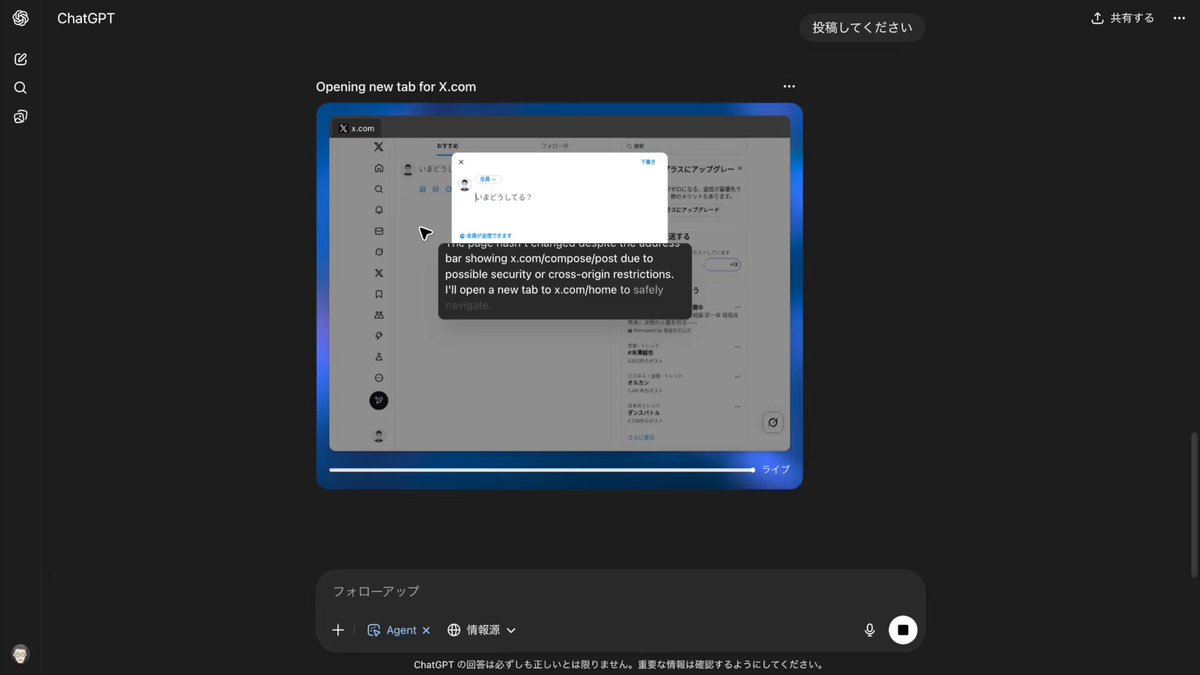Screen dimensions: 1200x675
Task: Open the user profile avatar at bottom left
Action: coord(20,654)
